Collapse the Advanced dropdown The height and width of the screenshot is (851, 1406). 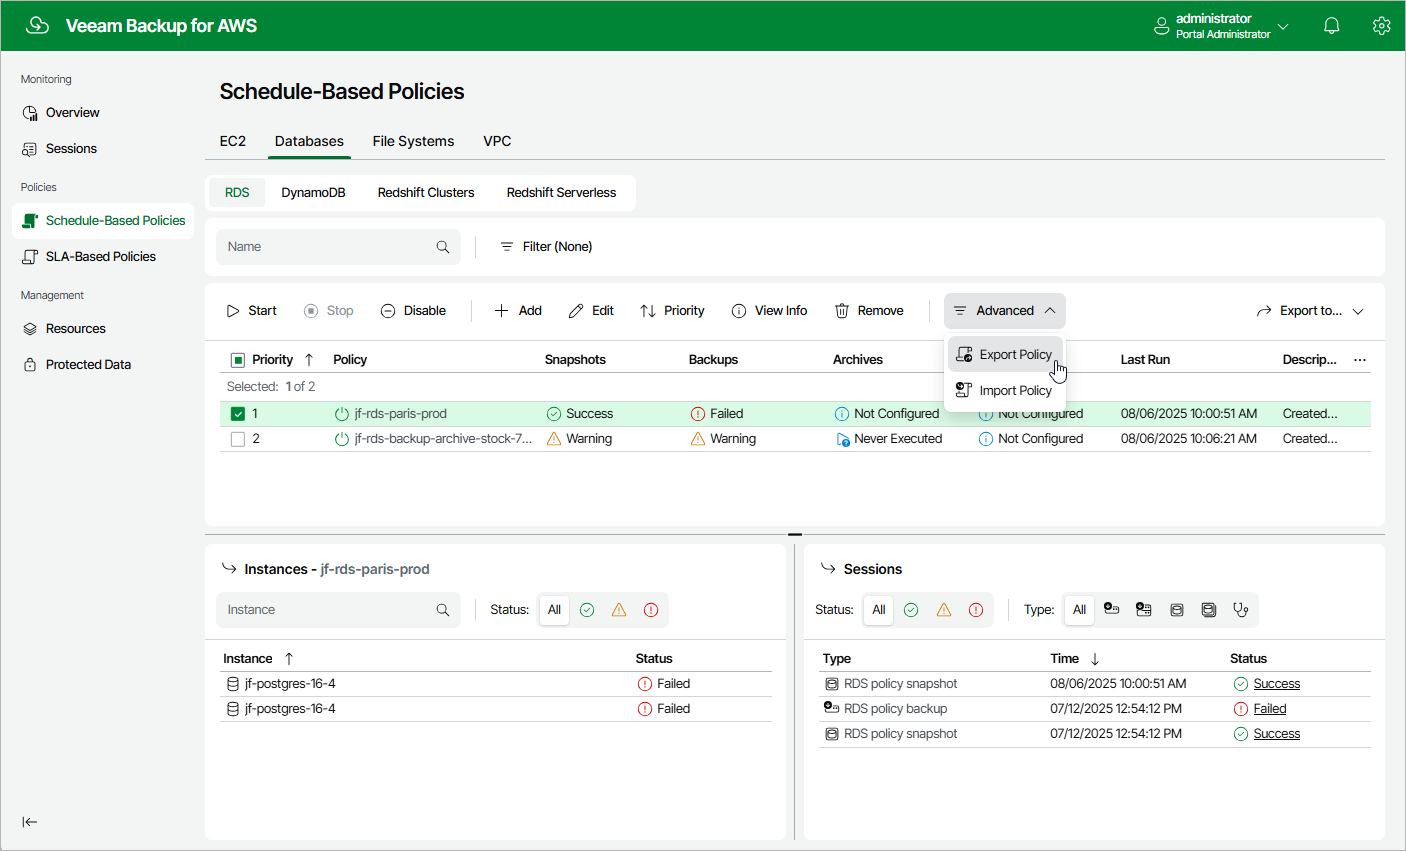(1005, 311)
